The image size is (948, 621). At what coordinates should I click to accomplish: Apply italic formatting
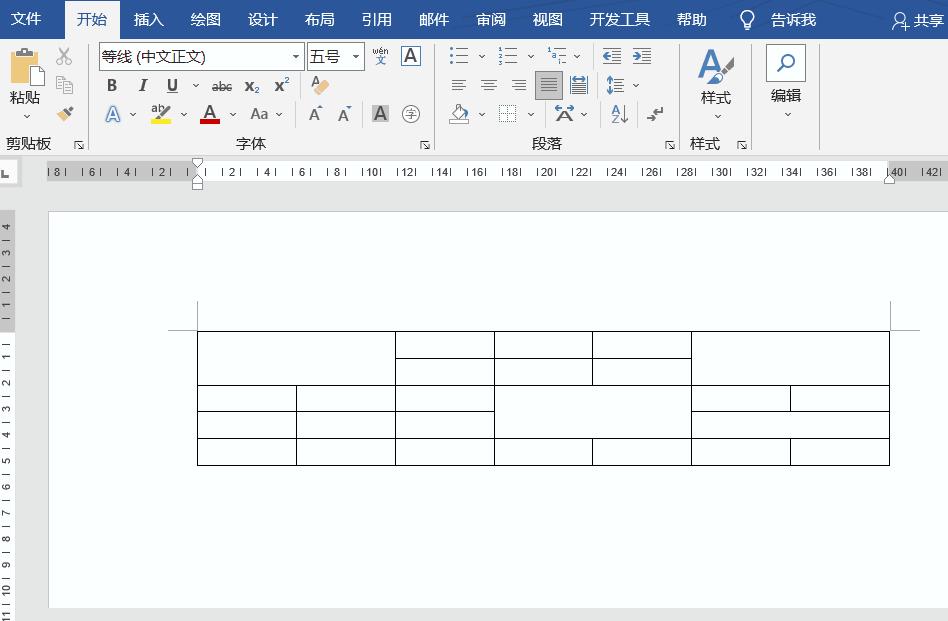(x=142, y=86)
